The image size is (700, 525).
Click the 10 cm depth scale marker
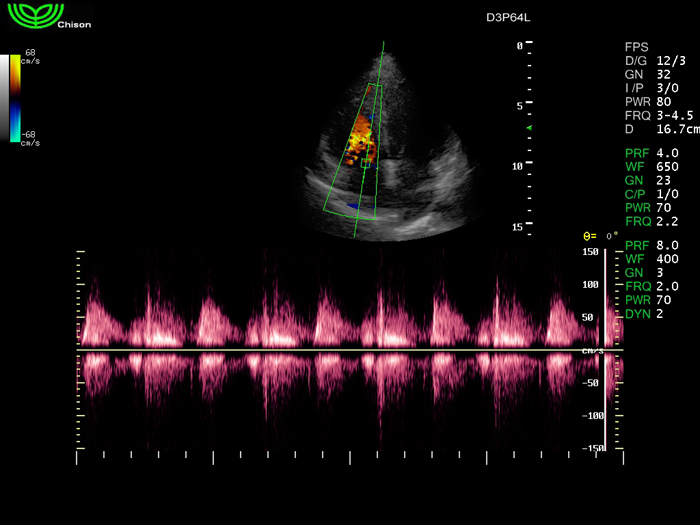pyautogui.click(x=519, y=167)
